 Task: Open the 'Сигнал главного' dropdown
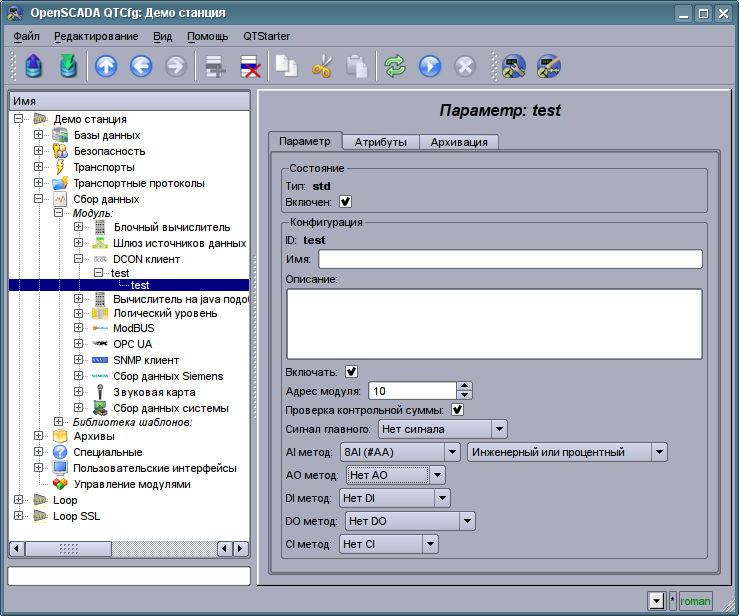442,429
